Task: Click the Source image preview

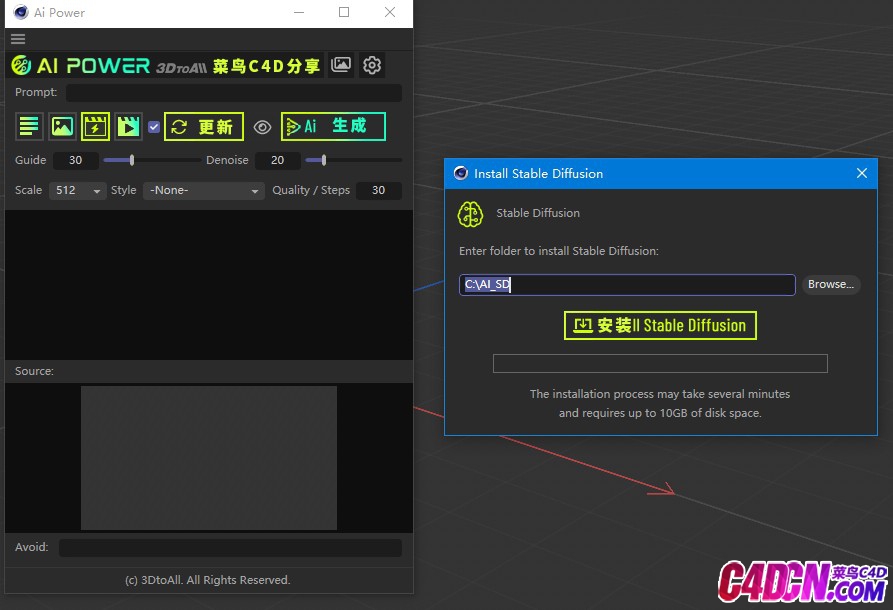Action: [209, 458]
